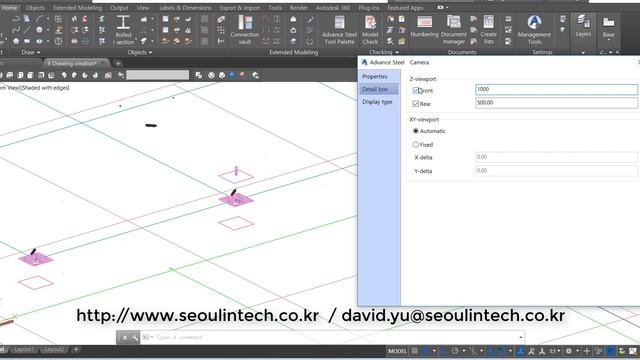Open the Plug-ins ribbon tab
Viewport: 640px width, 360px height.
(369, 8)
